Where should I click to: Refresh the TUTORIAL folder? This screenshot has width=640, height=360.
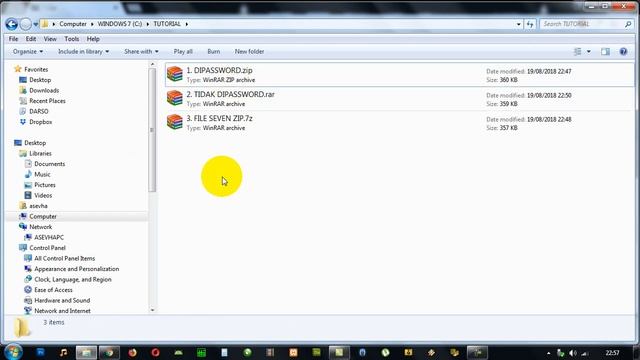pos(530,24)
